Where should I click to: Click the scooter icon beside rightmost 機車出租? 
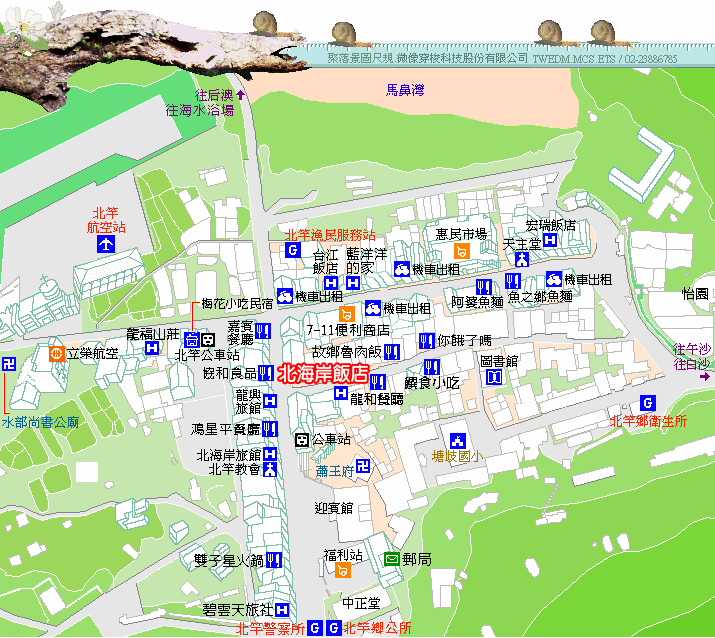click(554, 279)
